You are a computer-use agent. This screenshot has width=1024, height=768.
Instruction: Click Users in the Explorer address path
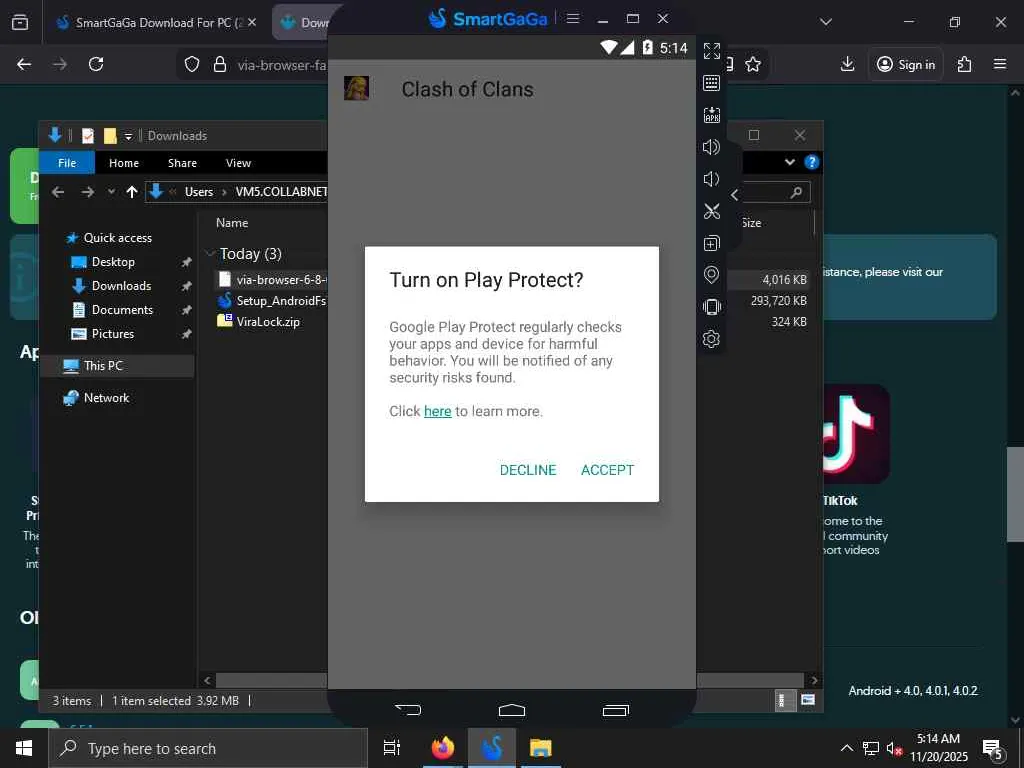point(199,192)
